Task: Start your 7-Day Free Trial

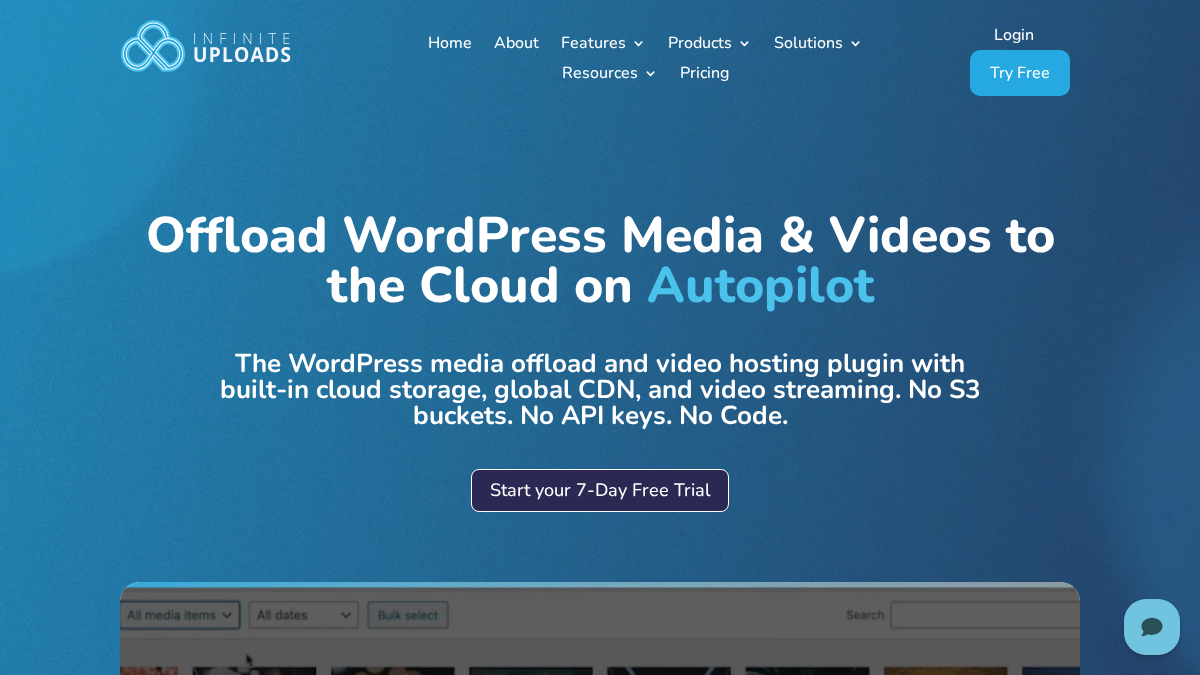Action: point(600,490)
